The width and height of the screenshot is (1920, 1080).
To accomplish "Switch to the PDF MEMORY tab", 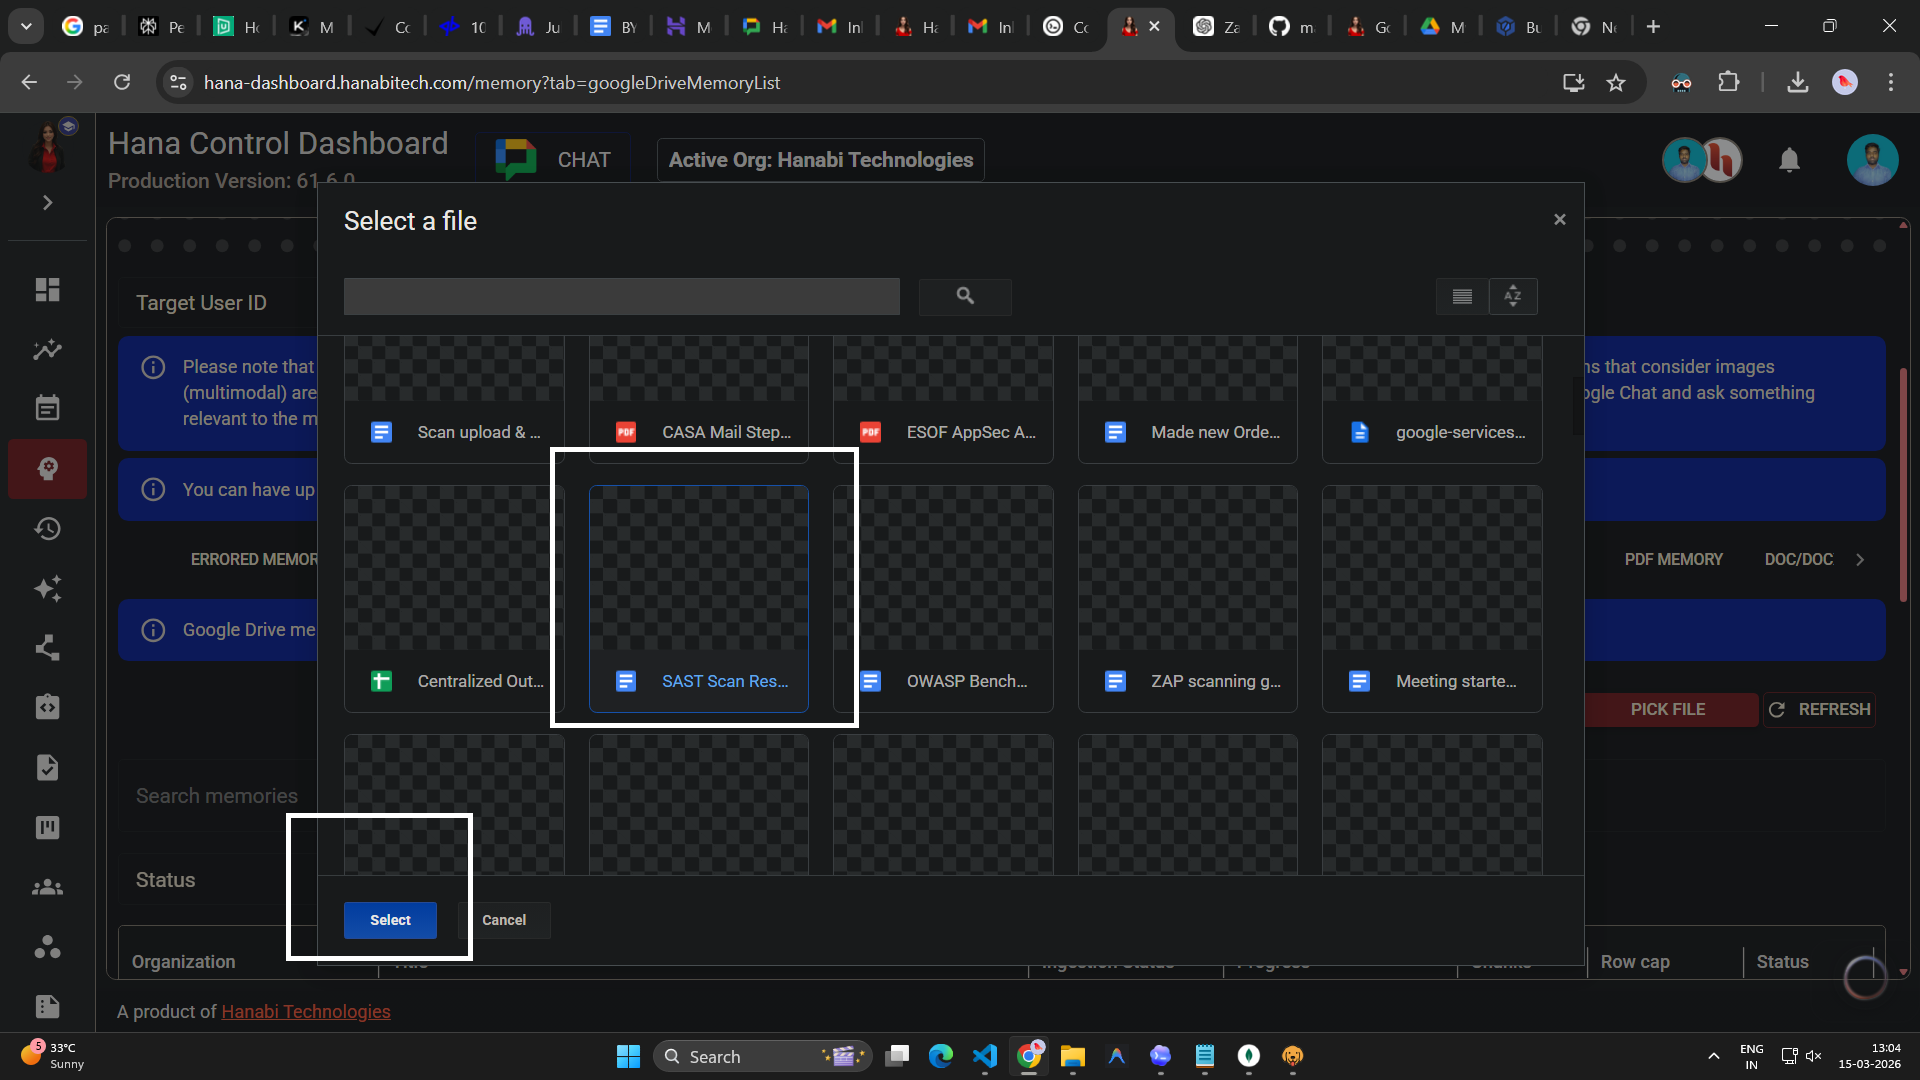I will 1673,559.
